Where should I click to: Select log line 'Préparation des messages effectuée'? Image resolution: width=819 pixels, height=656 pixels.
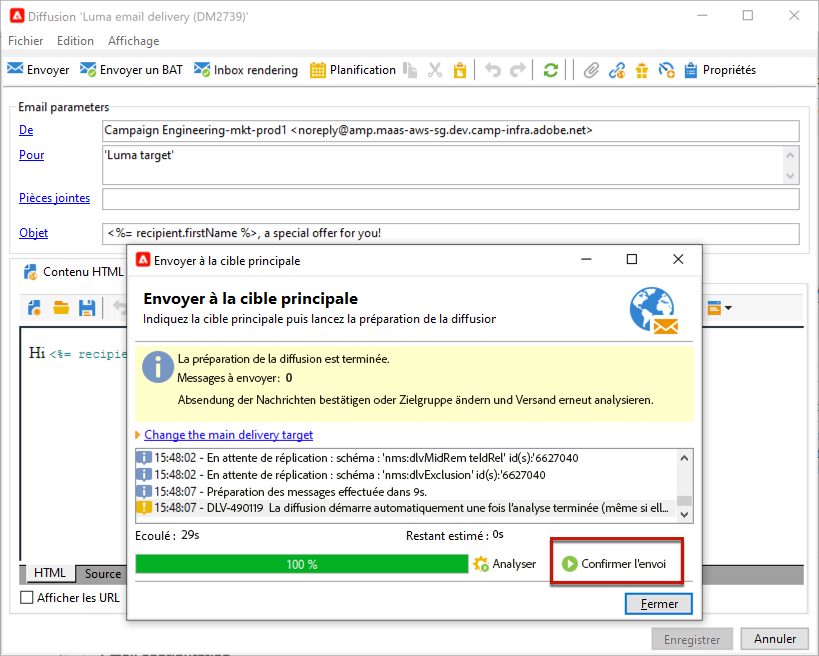406,491
